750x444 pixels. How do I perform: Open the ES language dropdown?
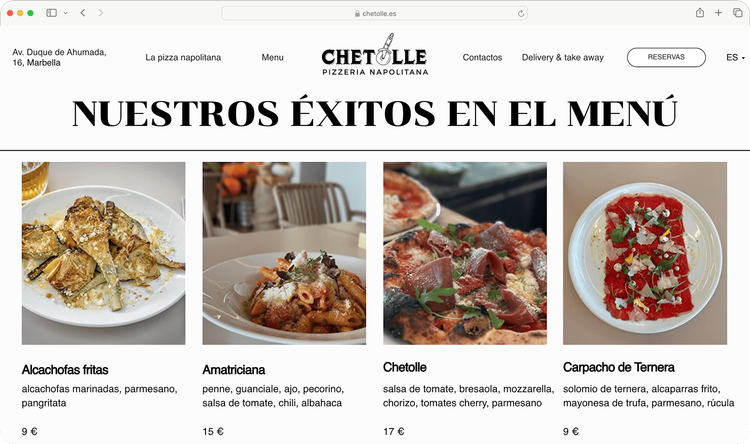tap(735, 57)
